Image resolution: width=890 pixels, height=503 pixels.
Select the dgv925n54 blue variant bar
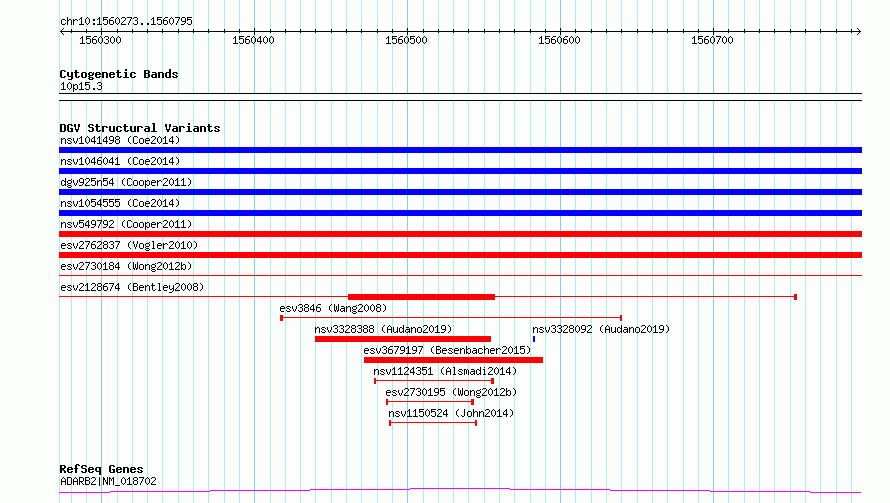[x=460, y=192]
